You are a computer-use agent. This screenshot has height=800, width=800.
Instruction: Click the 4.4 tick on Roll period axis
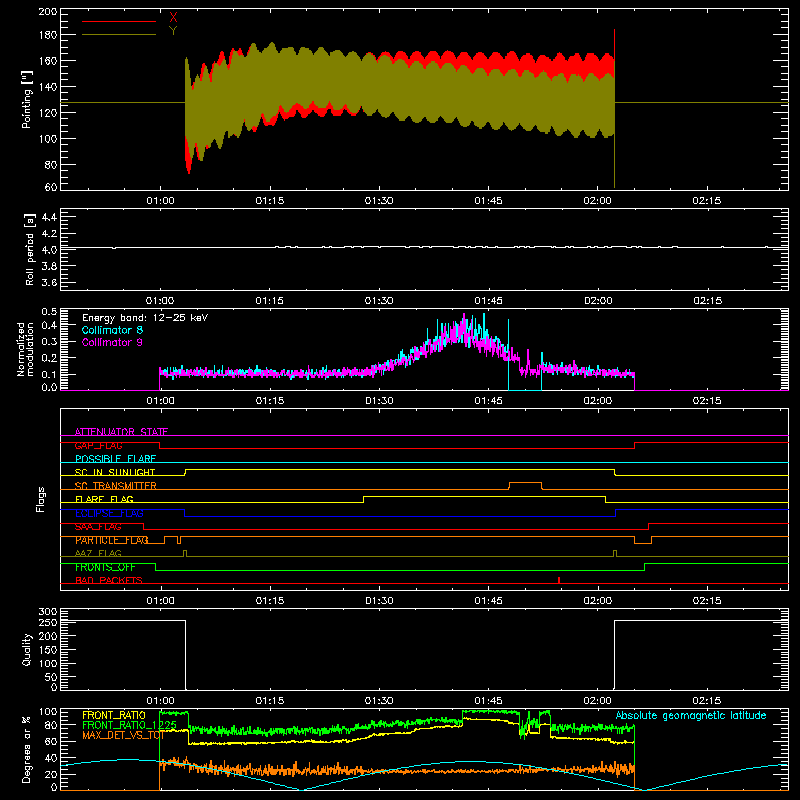[49, 217]
